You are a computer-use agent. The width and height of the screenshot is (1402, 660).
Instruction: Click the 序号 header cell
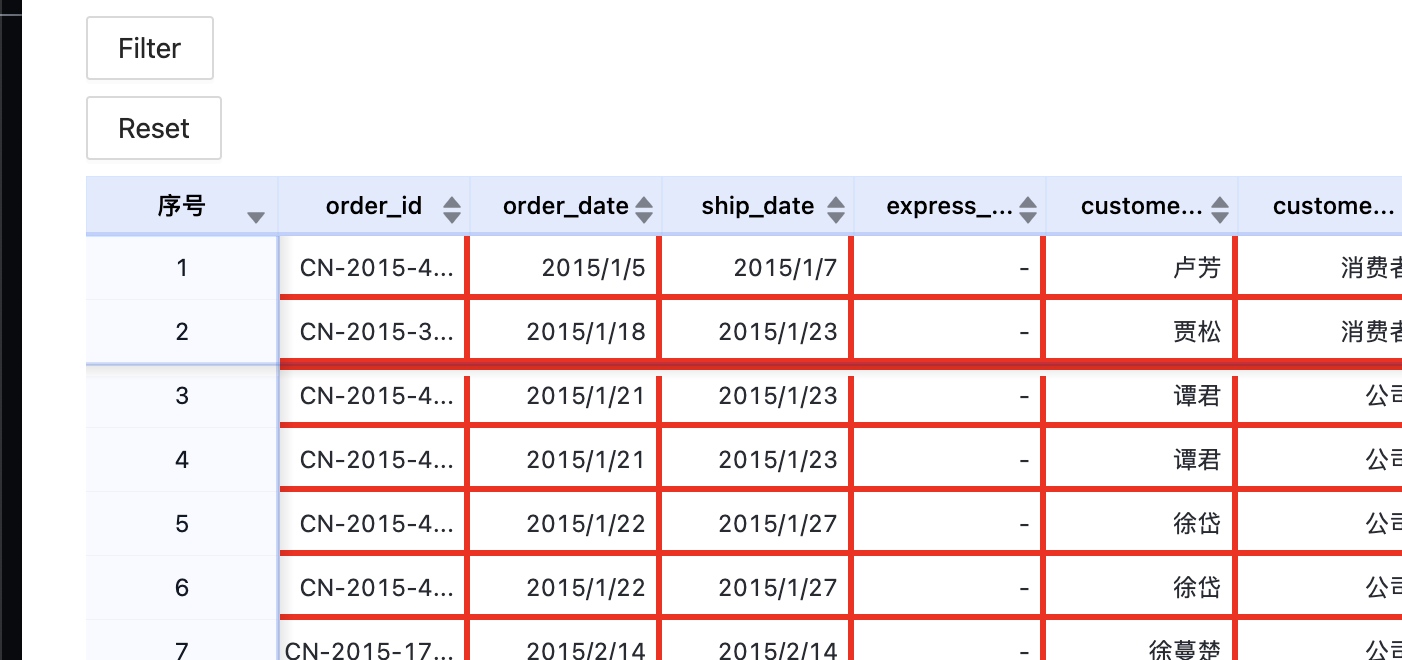pos(183,206)
